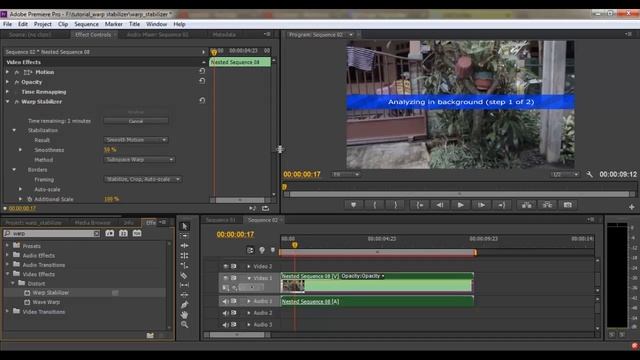The width and height of the screenshot is (640, 360).
Task: Click the Extract button
Action: pos(547,205)
